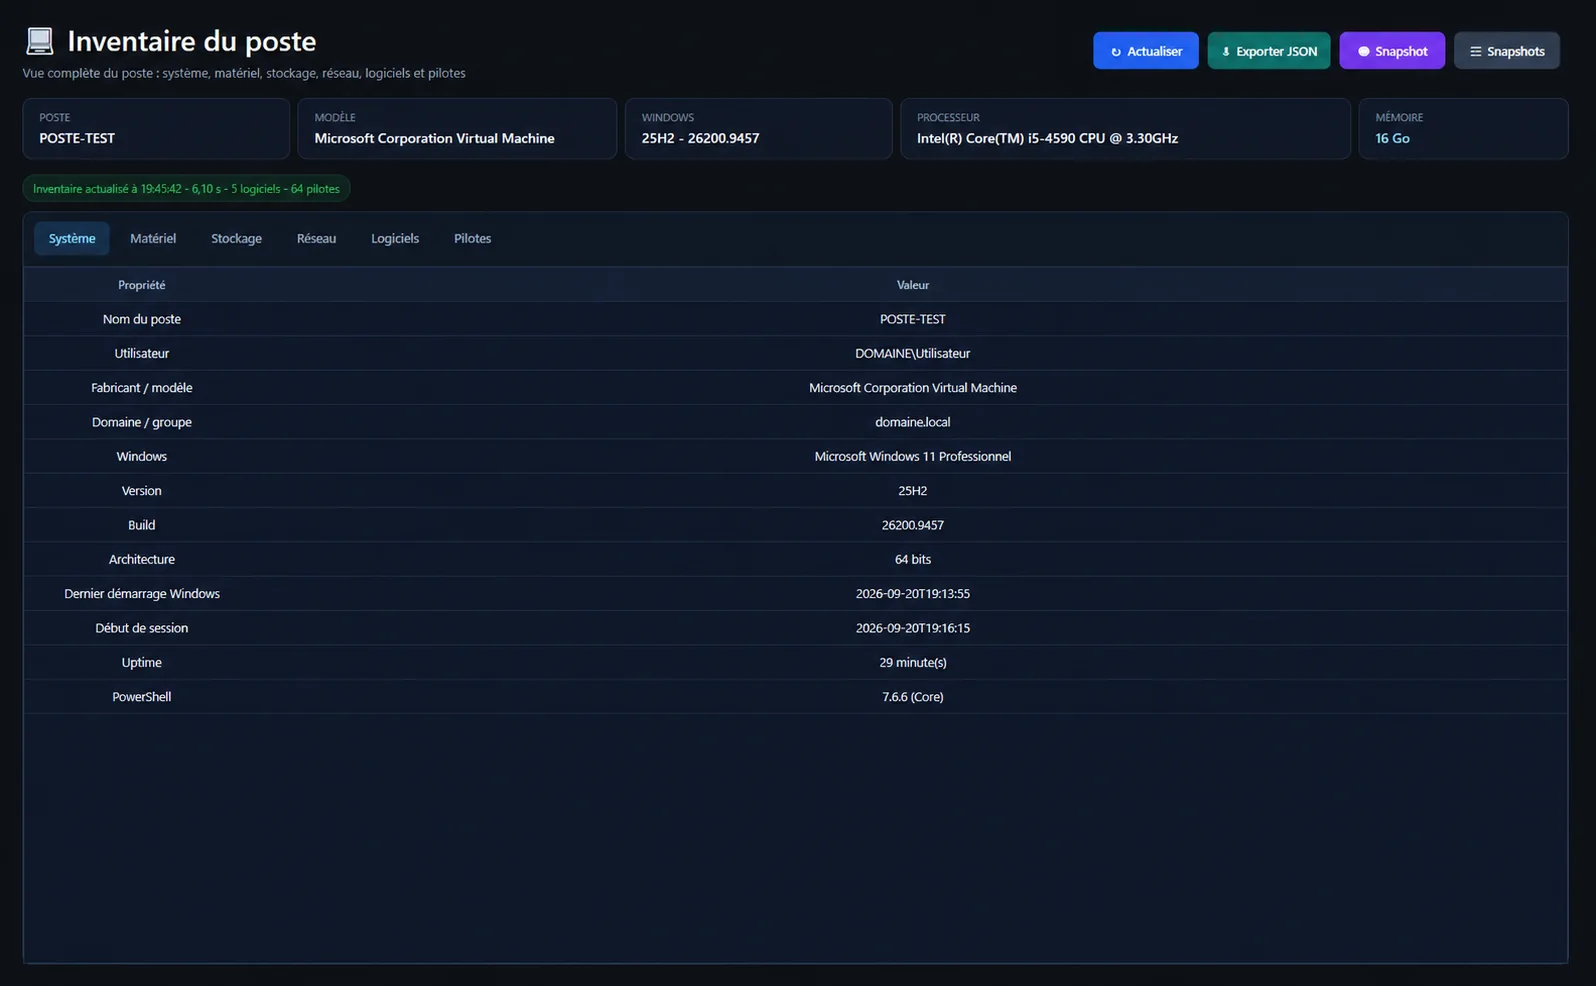Select the PROCESSEUR summary card
The height and width of the screenshot is (986, 1596).
coord(1125,129)
